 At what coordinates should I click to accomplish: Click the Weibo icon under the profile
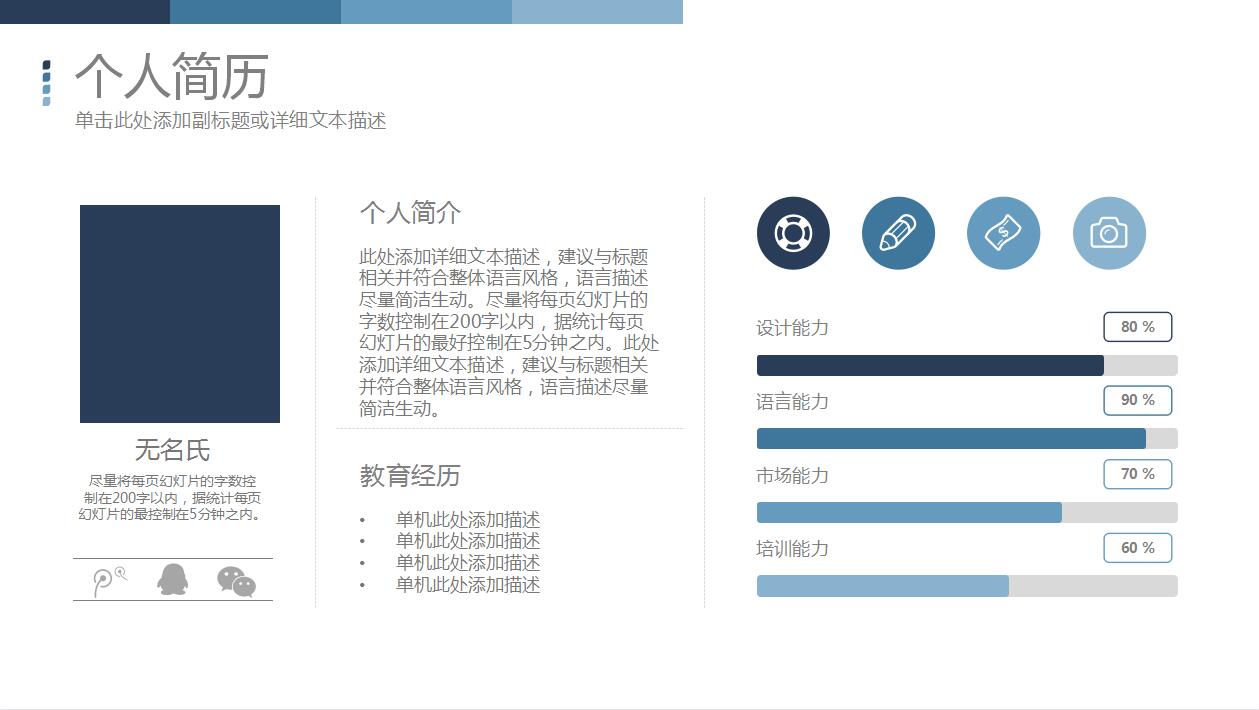tap(108, 580)
